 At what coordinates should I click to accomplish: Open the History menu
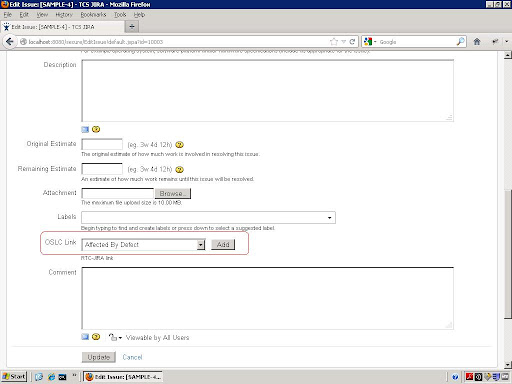click(x=64, y=15)
